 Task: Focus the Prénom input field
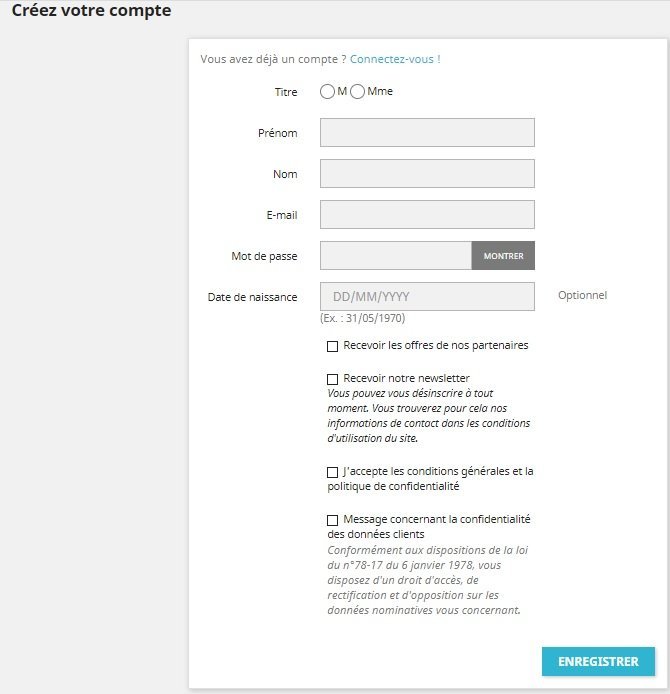click(x=427, y=133)
